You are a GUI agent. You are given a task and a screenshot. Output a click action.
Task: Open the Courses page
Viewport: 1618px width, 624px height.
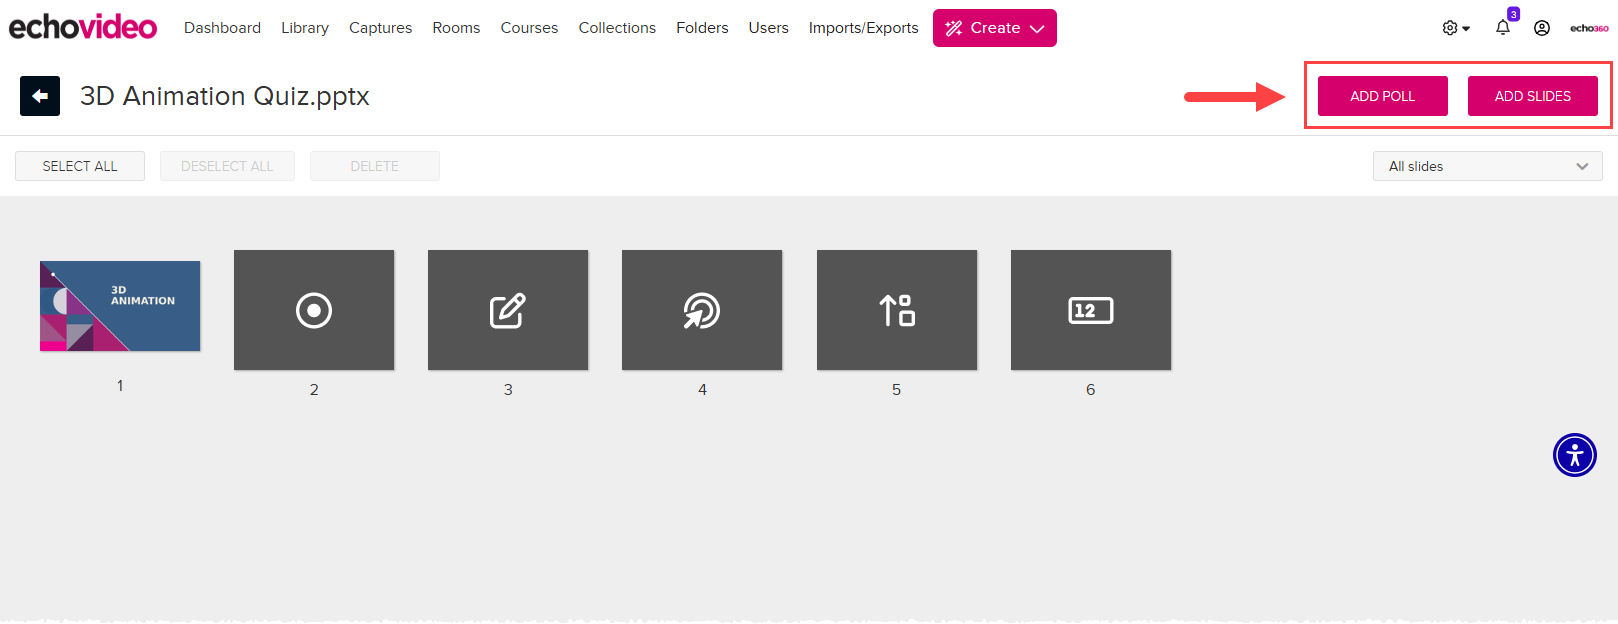pos(529,28)
